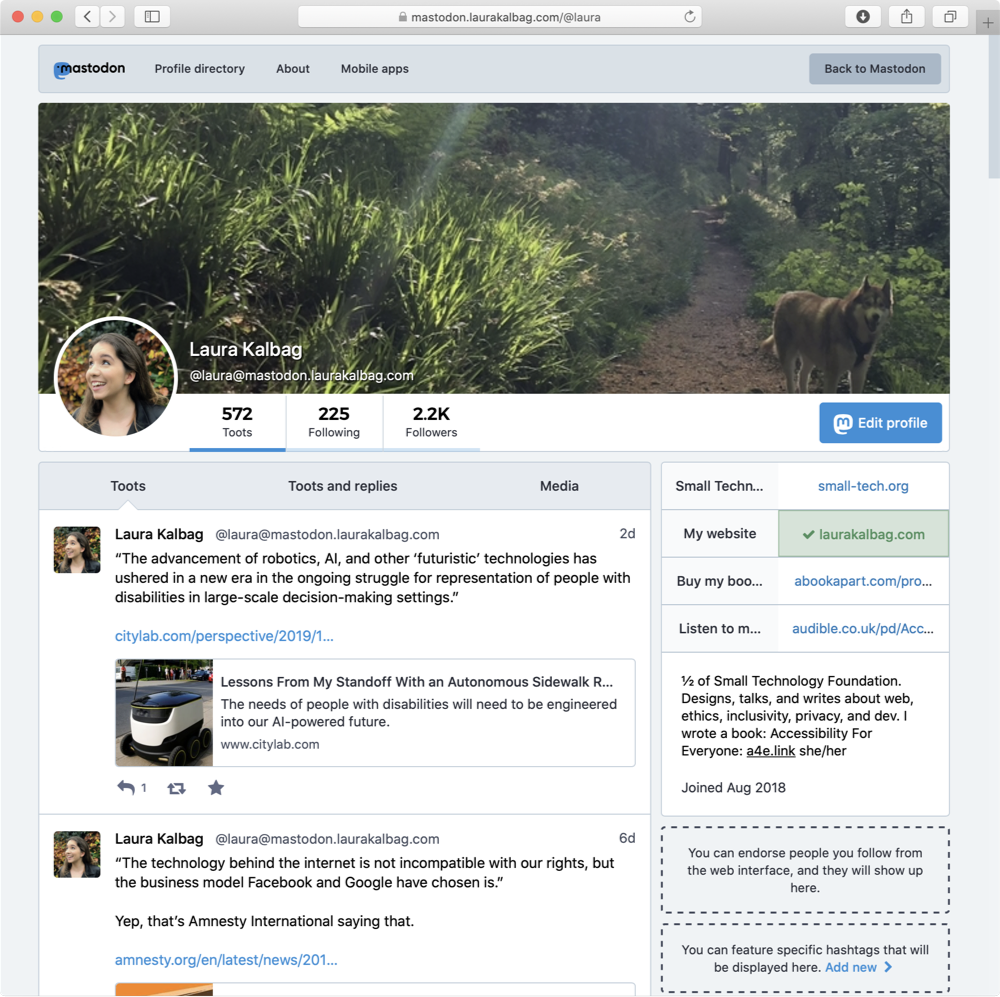The image size is (1000, 997).
Task: Open the About page link
Action: [x=293, y=69]
